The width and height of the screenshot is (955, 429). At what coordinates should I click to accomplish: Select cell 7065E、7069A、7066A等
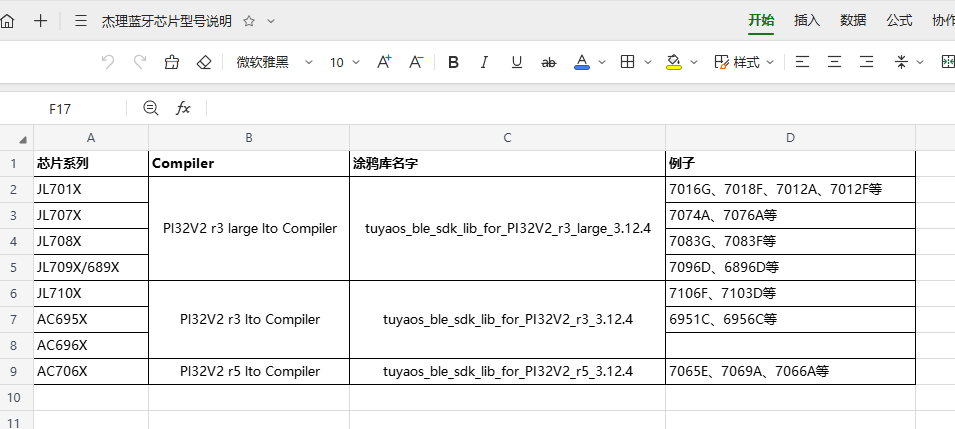(790, 371)
